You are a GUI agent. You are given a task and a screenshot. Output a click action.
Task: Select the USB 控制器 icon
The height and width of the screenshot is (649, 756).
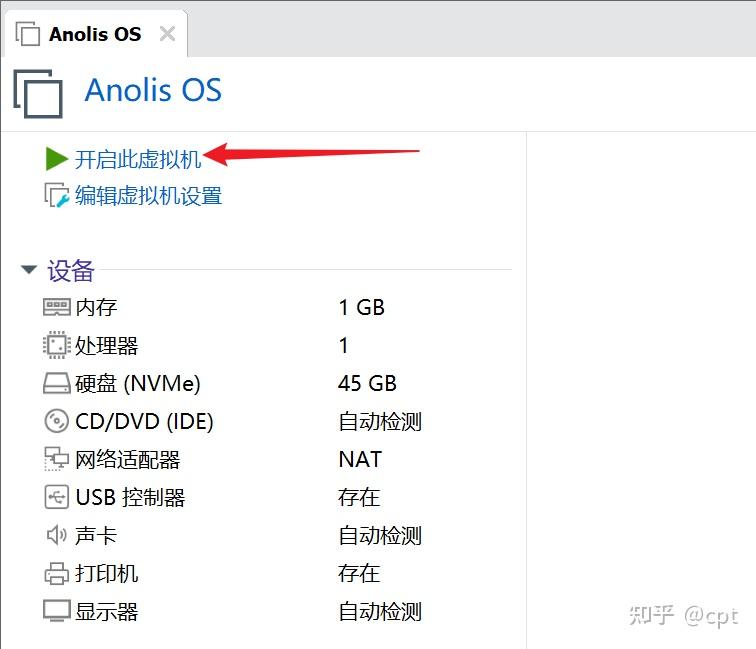(x=56, y=497)
